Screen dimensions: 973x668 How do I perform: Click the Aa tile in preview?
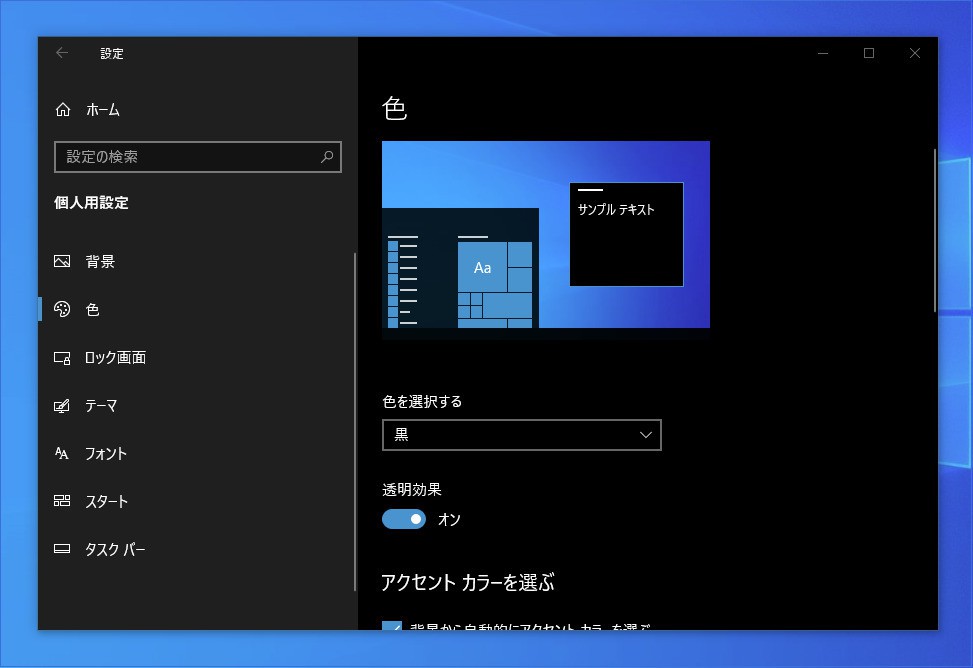click(x=482, y=268)
